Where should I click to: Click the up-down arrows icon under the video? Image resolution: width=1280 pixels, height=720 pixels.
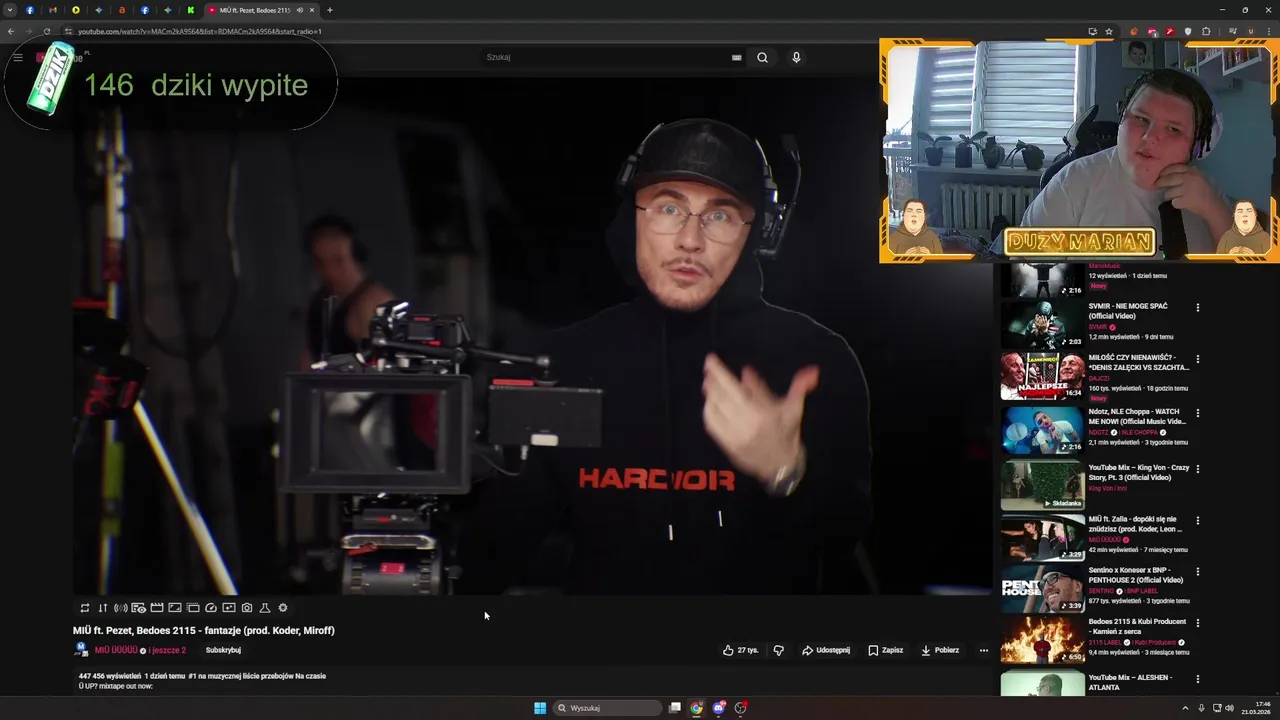point(102,608)
